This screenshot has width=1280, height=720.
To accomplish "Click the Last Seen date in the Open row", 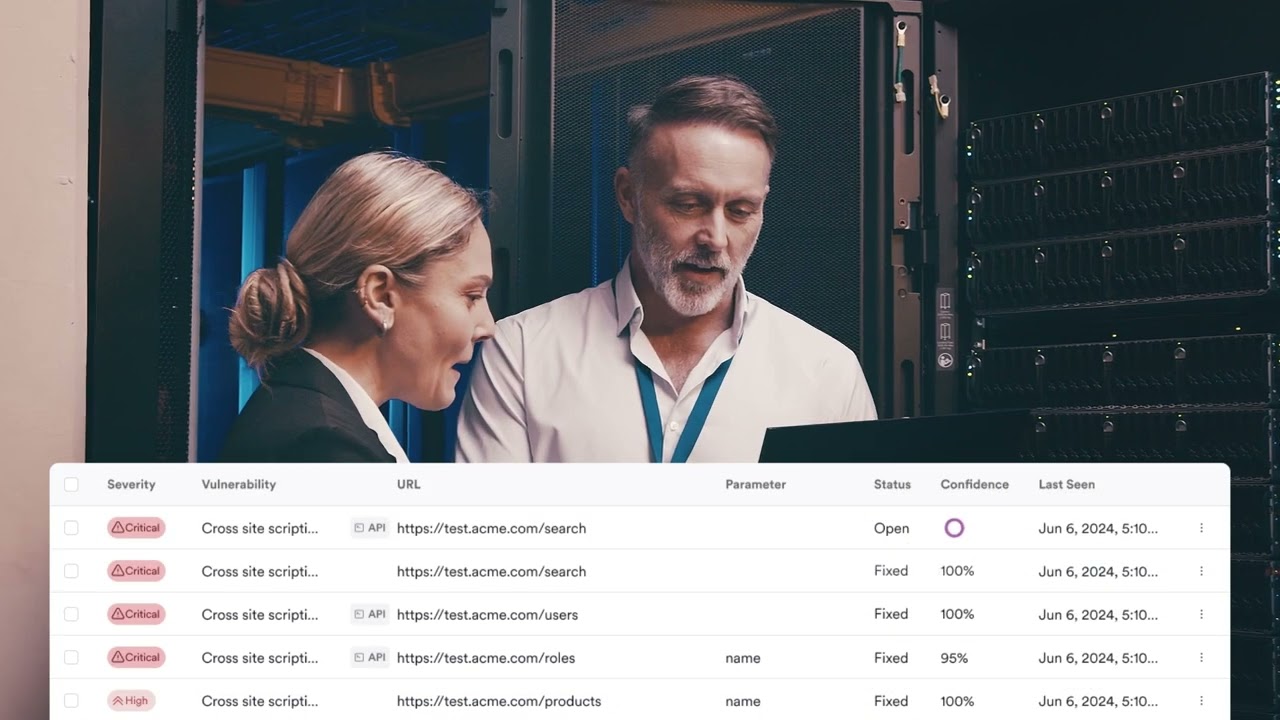I will (1098, 528).
